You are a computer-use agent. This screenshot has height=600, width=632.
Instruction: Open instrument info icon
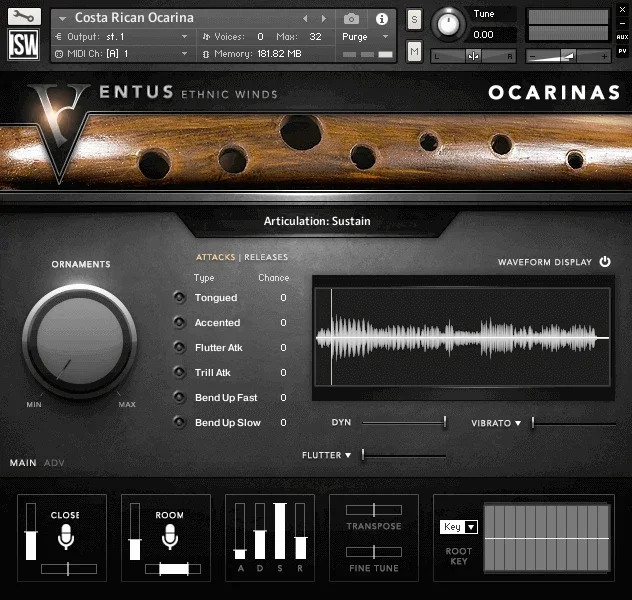pyautogui.click(x=381, y=19)
